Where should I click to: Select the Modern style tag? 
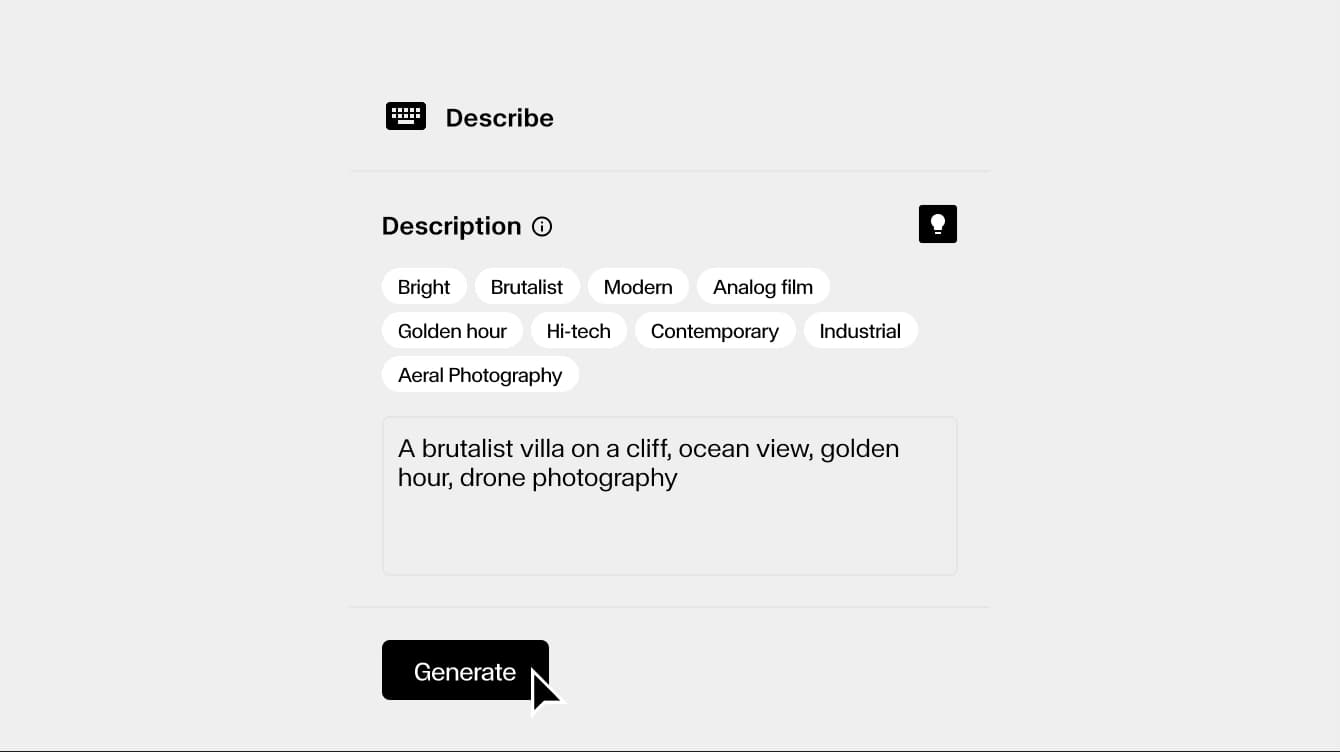pos(638,286)
